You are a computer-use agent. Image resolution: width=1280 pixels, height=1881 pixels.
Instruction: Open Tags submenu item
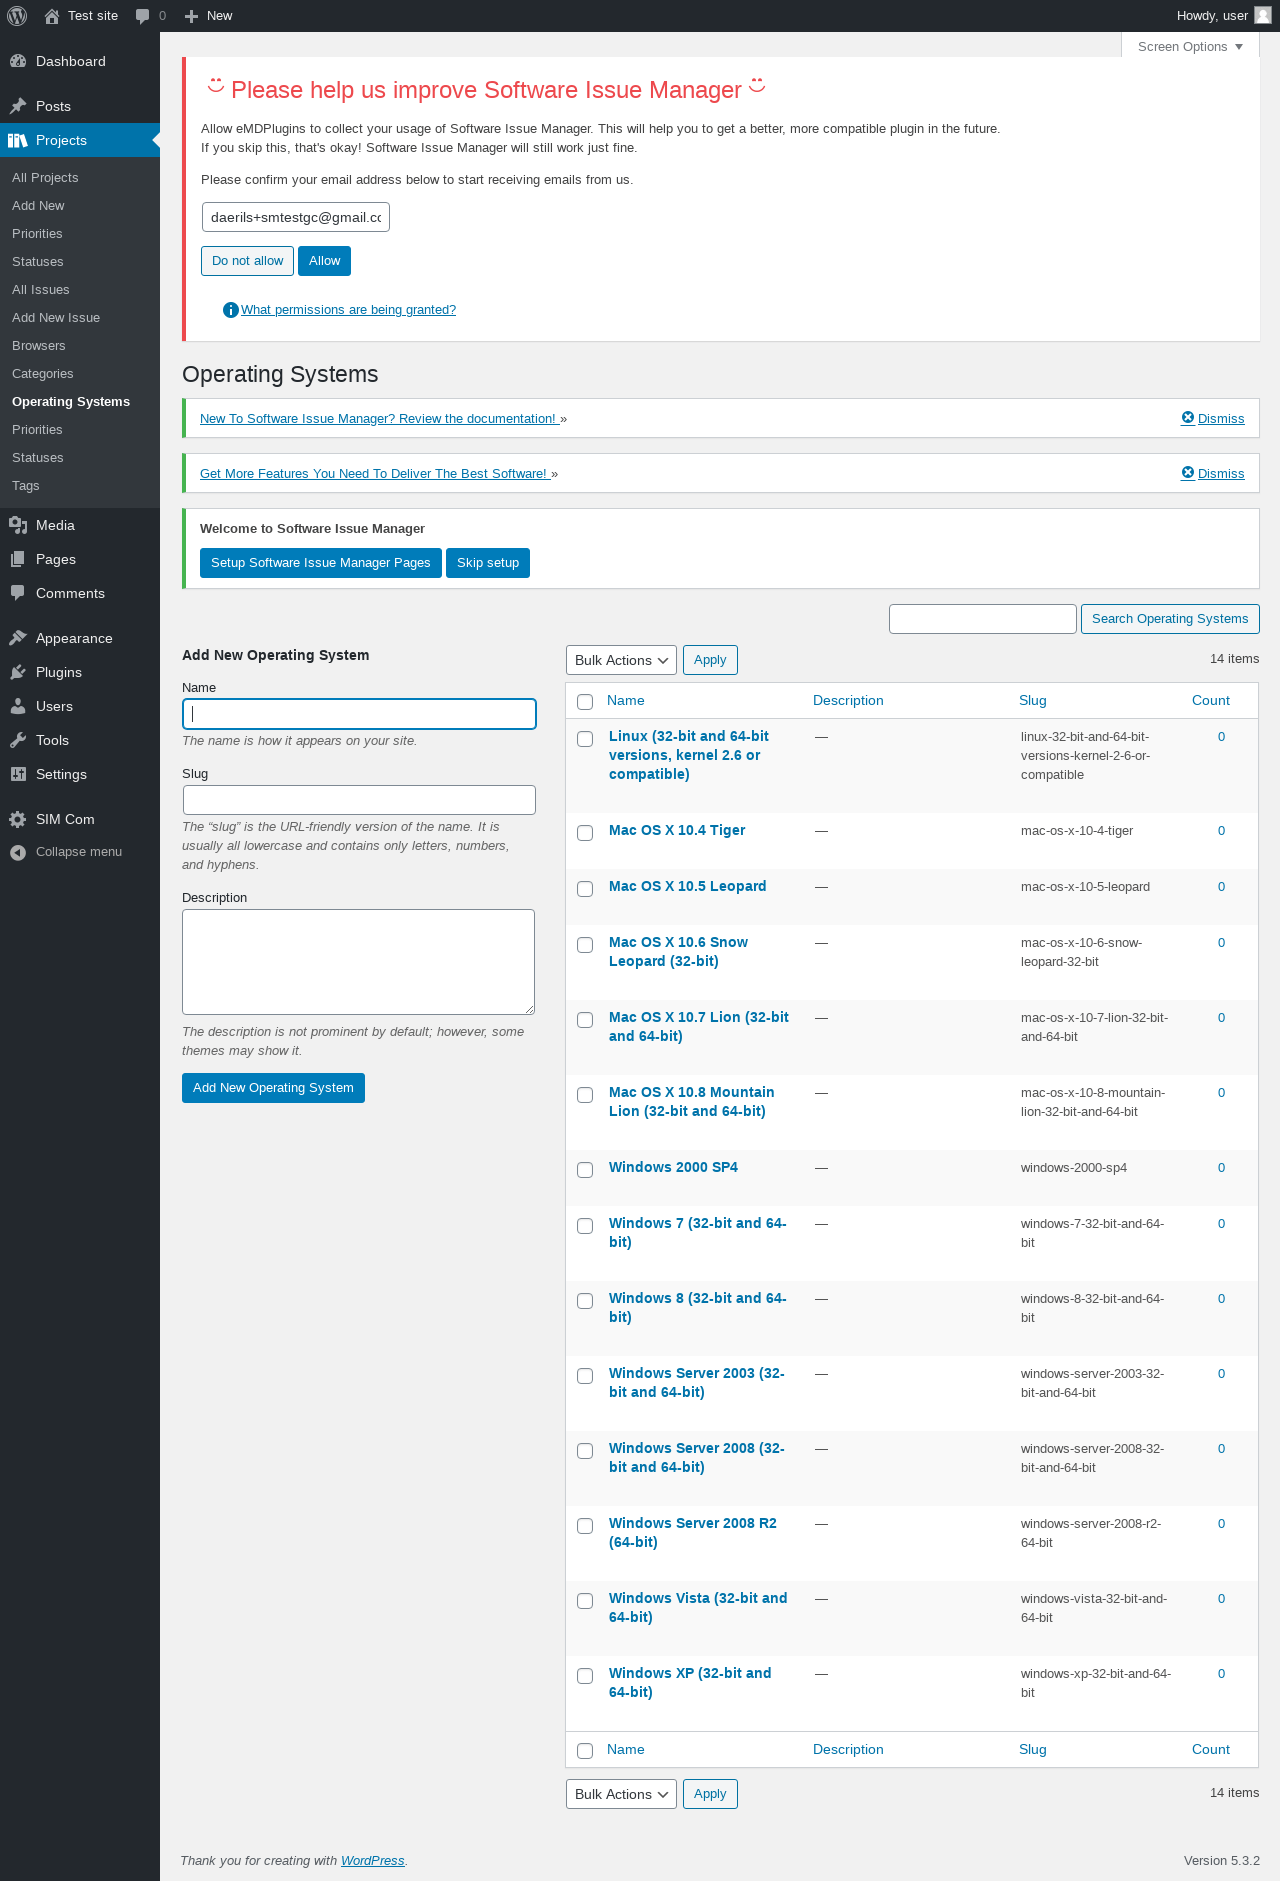[x=26, y=485]
